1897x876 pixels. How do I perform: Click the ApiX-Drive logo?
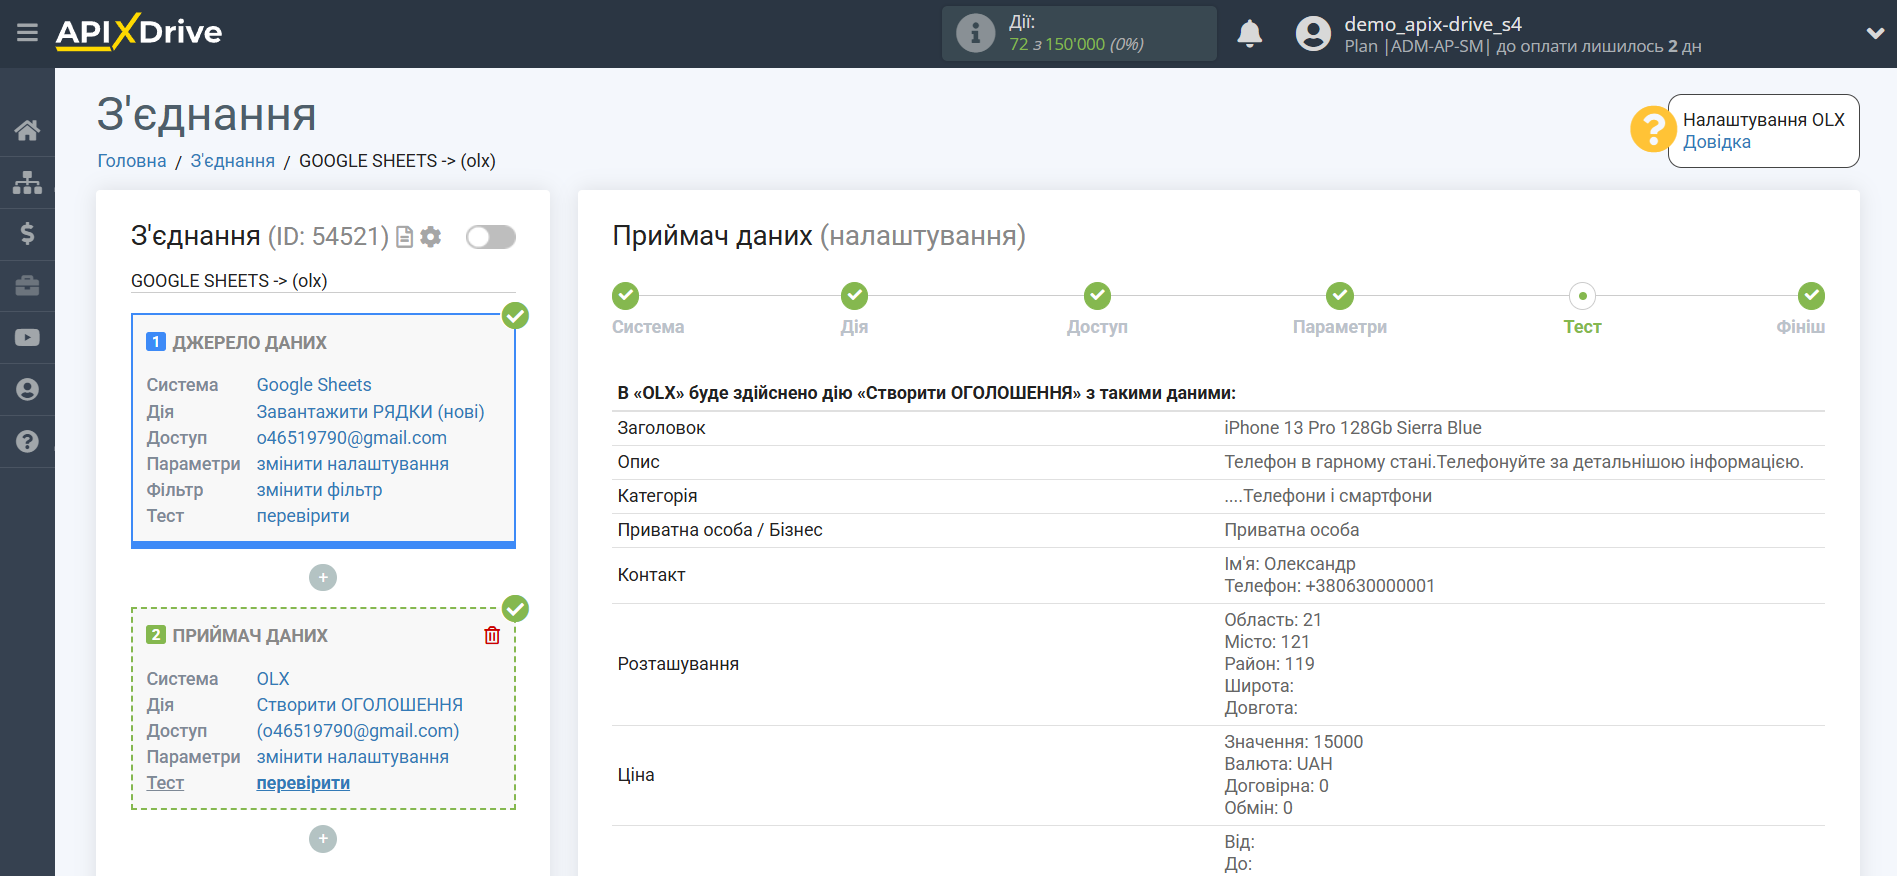point(139,32)
